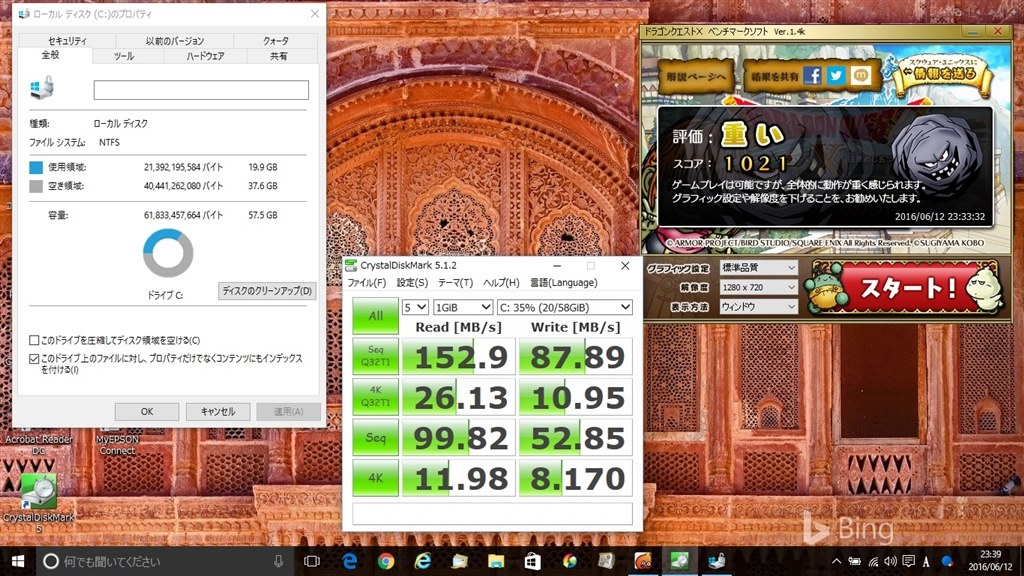The height and width of the screenshot is (576, 1024).
Task: Open MyEPSON Connect desktop shortcut
Action: pyautogui.click(x=118, y=445)
